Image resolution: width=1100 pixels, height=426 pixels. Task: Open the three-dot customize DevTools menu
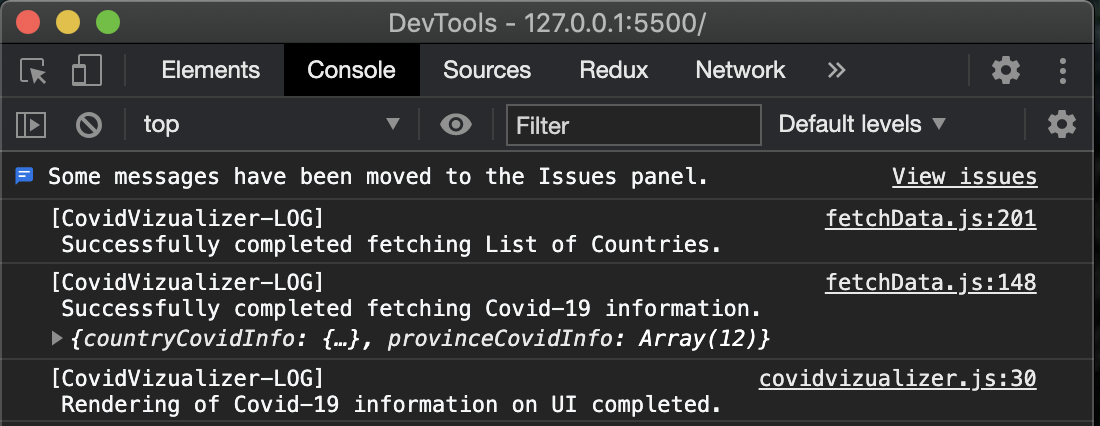click(x=1063, y=70)
